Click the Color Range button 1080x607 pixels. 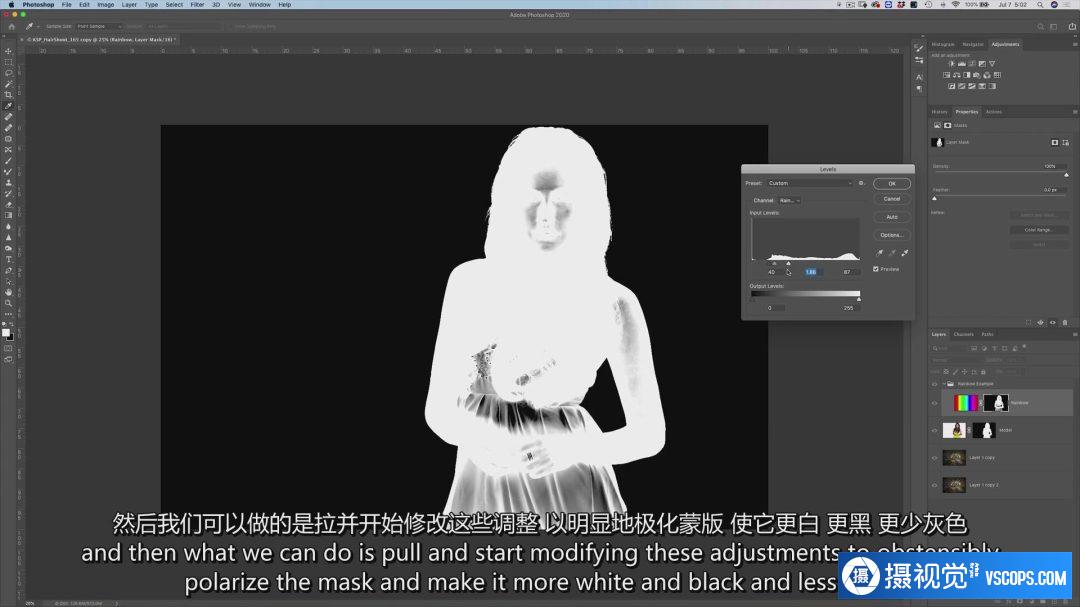1038,230
